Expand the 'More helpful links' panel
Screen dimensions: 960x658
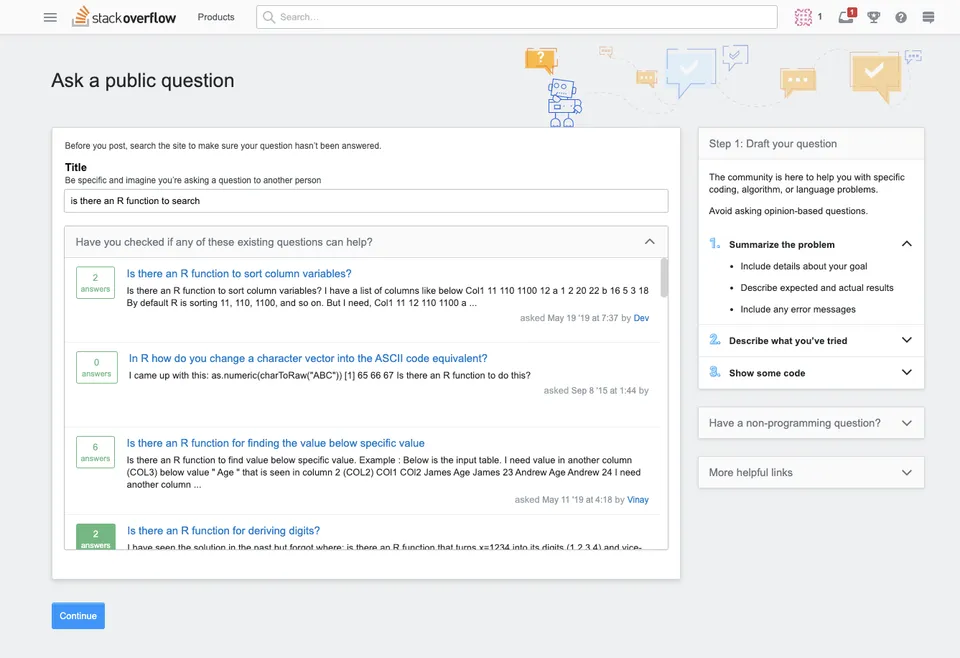click(x=811, y=473)
